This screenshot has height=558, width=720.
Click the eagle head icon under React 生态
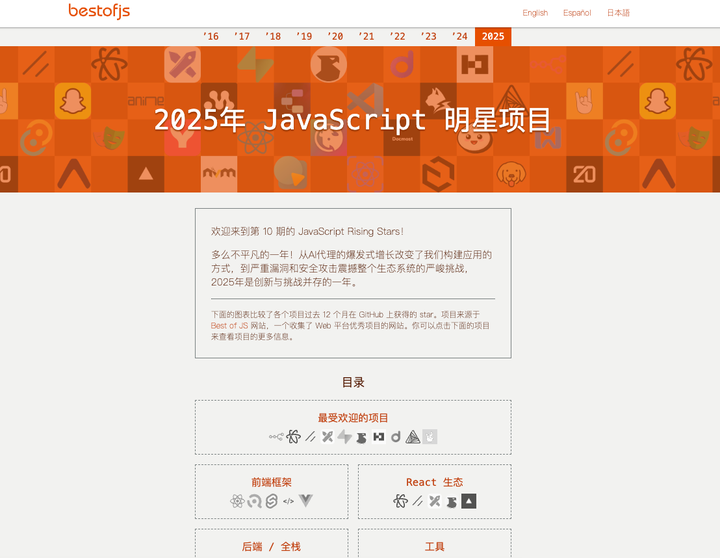pyautogui.click(x=451, y=501)
